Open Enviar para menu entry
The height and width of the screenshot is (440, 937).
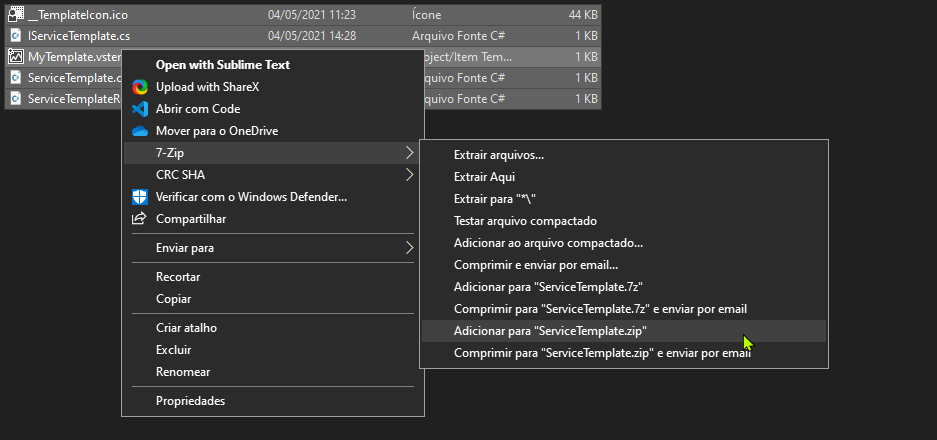pos(272,248)
